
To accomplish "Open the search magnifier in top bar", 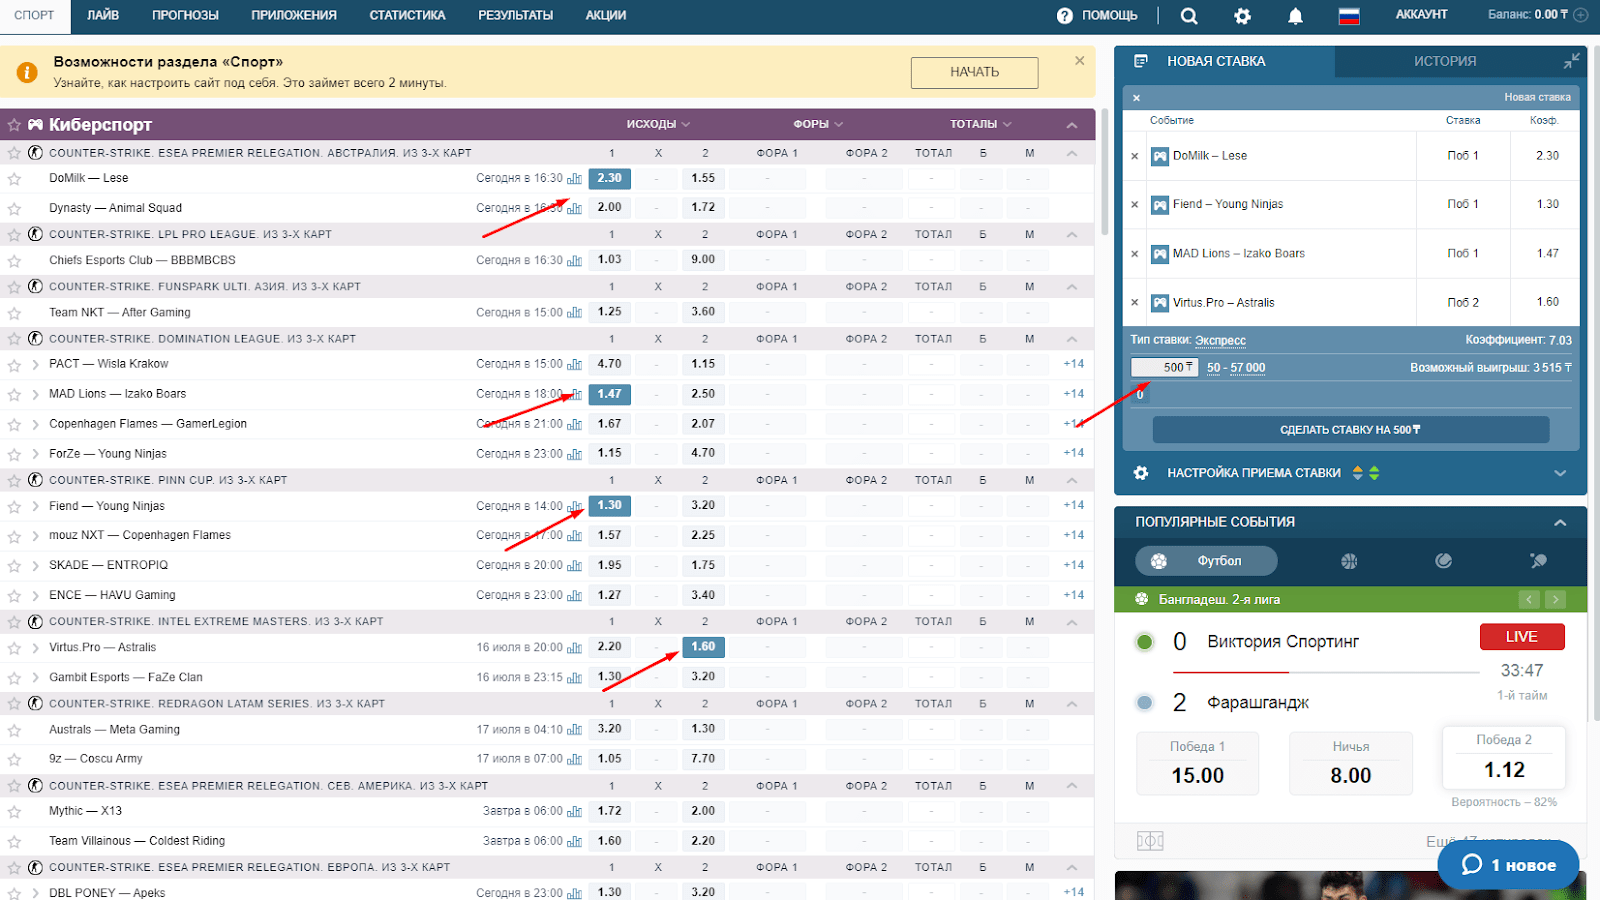I will (x=1188, y=16).
